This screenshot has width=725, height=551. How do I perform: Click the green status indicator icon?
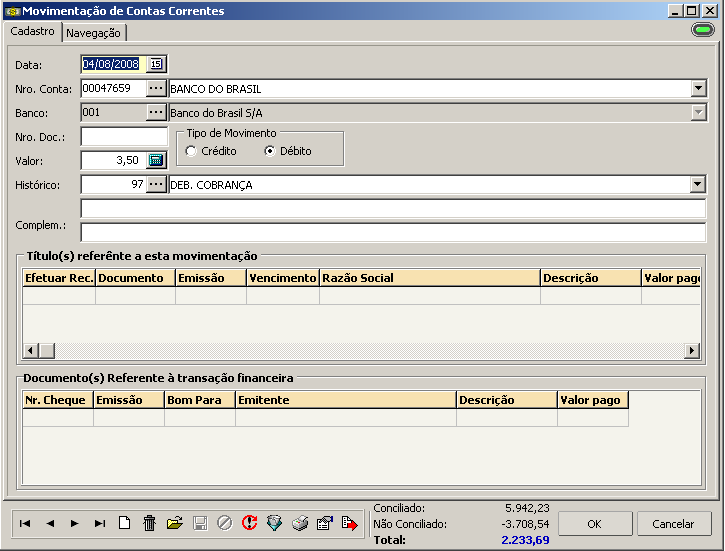(703, 30)
